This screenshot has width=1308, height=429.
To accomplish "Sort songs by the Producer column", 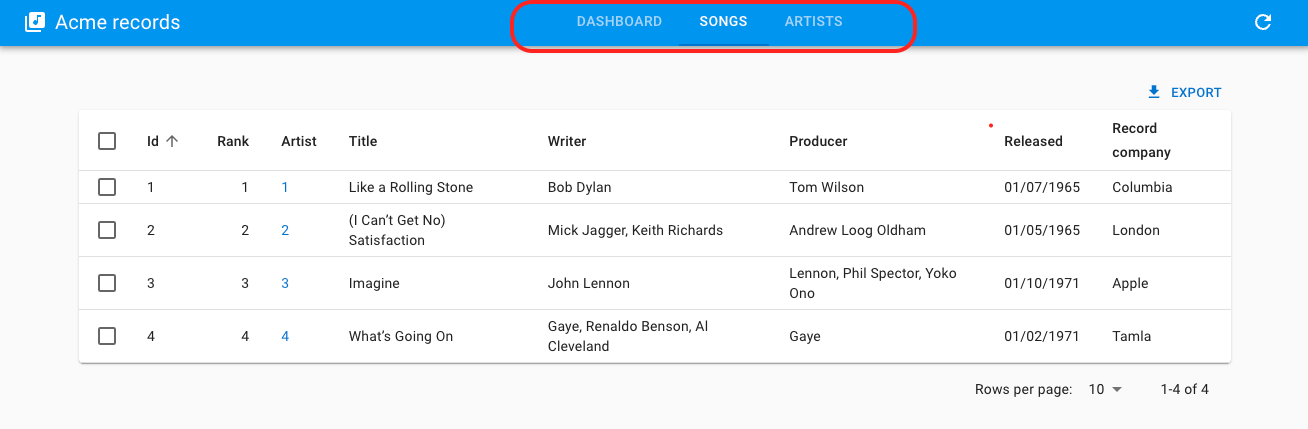I will tap(818, 141).
